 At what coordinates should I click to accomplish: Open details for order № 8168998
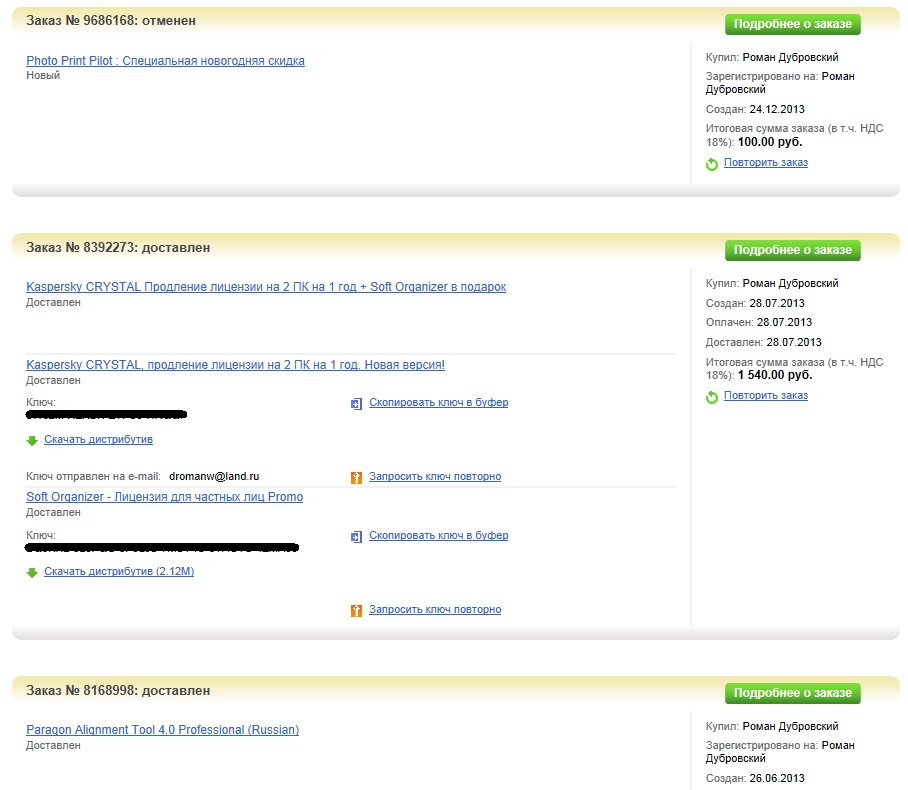[792, 693]
